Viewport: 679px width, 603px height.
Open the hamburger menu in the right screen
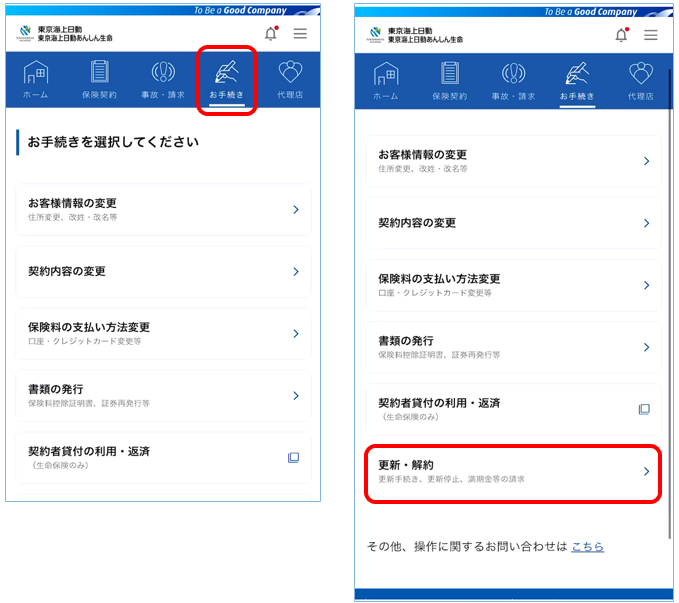[651, 35]
